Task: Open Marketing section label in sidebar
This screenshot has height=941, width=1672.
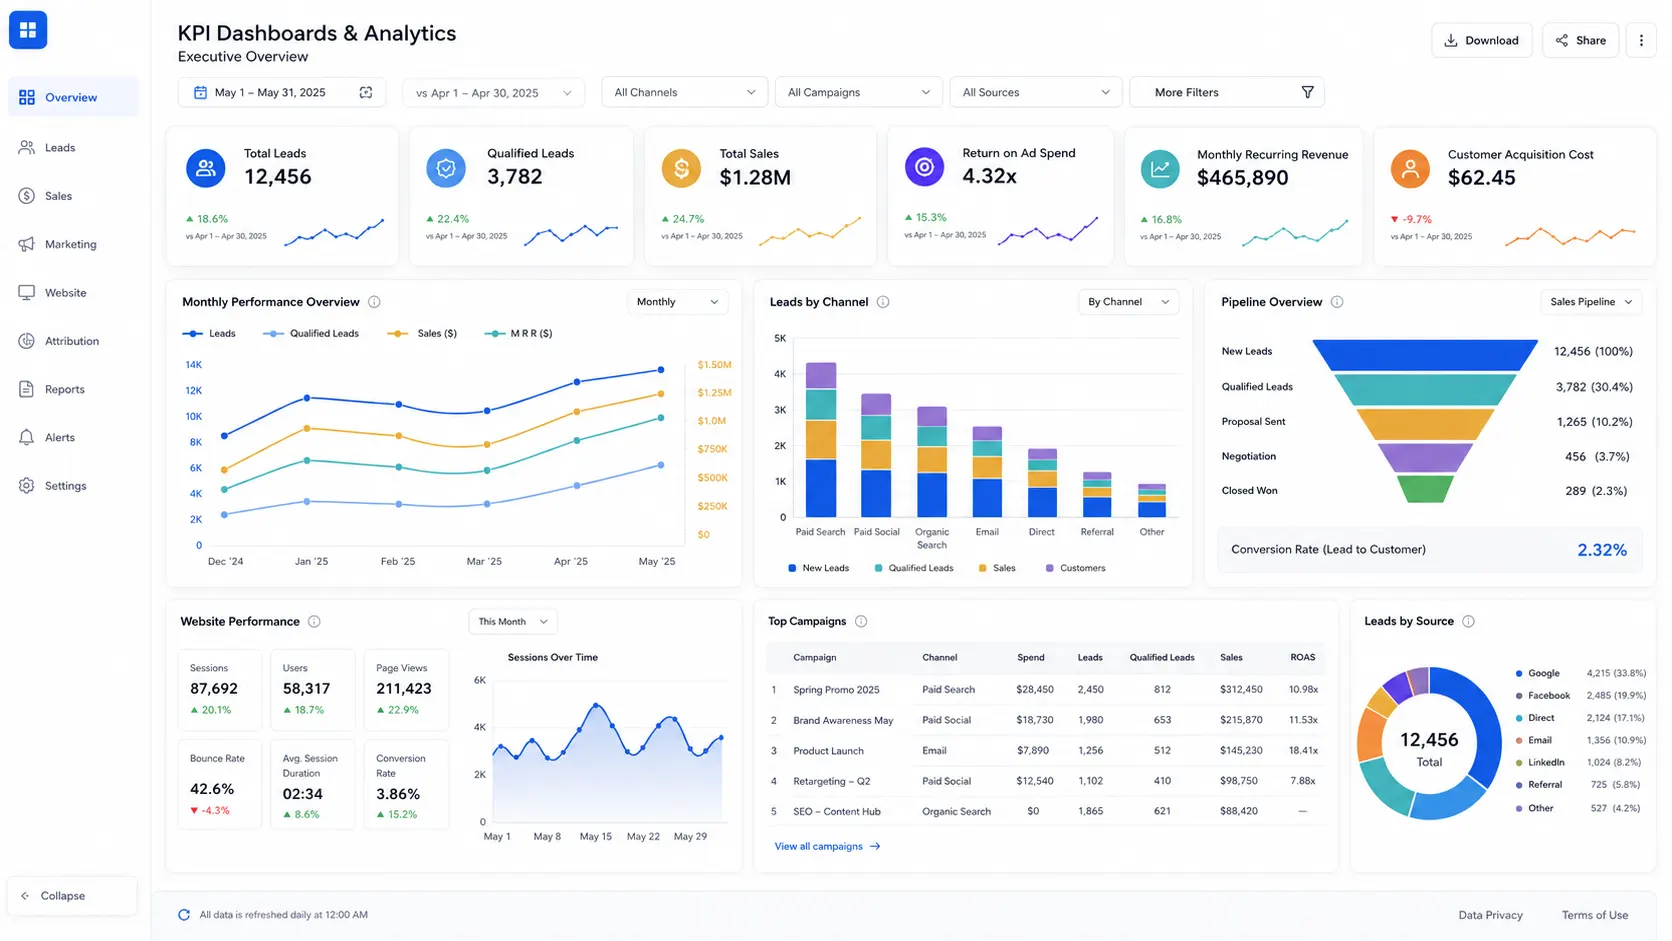Action: [x=71, y=244]
